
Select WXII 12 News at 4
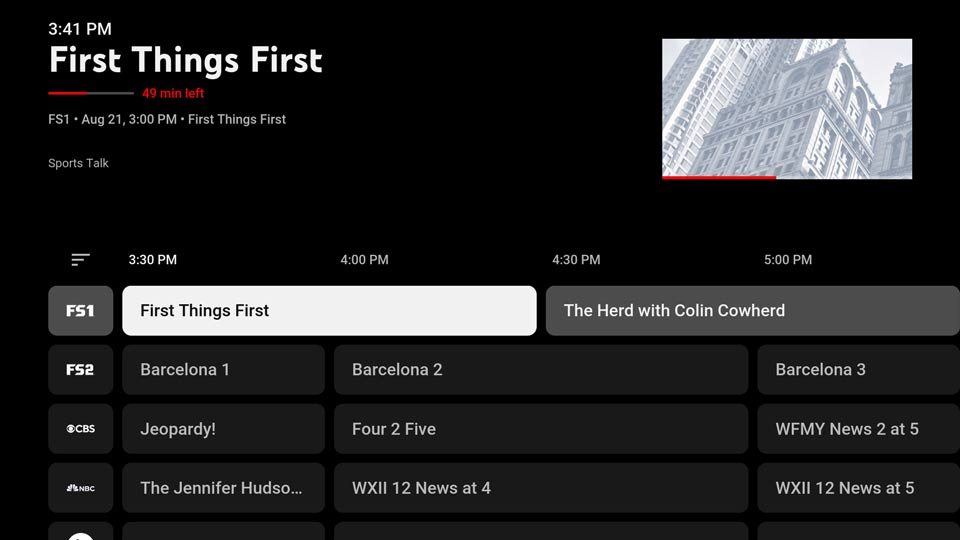pos(540,488)
